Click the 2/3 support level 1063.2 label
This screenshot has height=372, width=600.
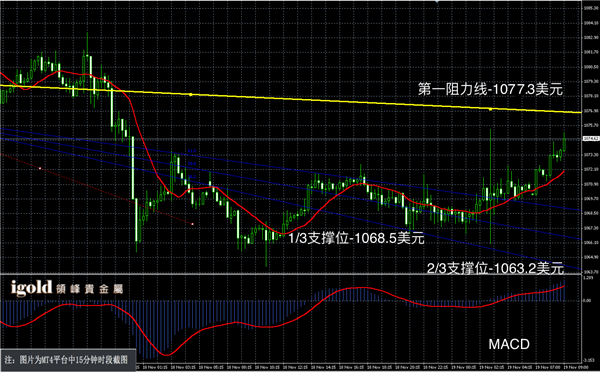[x=495, y=268]
